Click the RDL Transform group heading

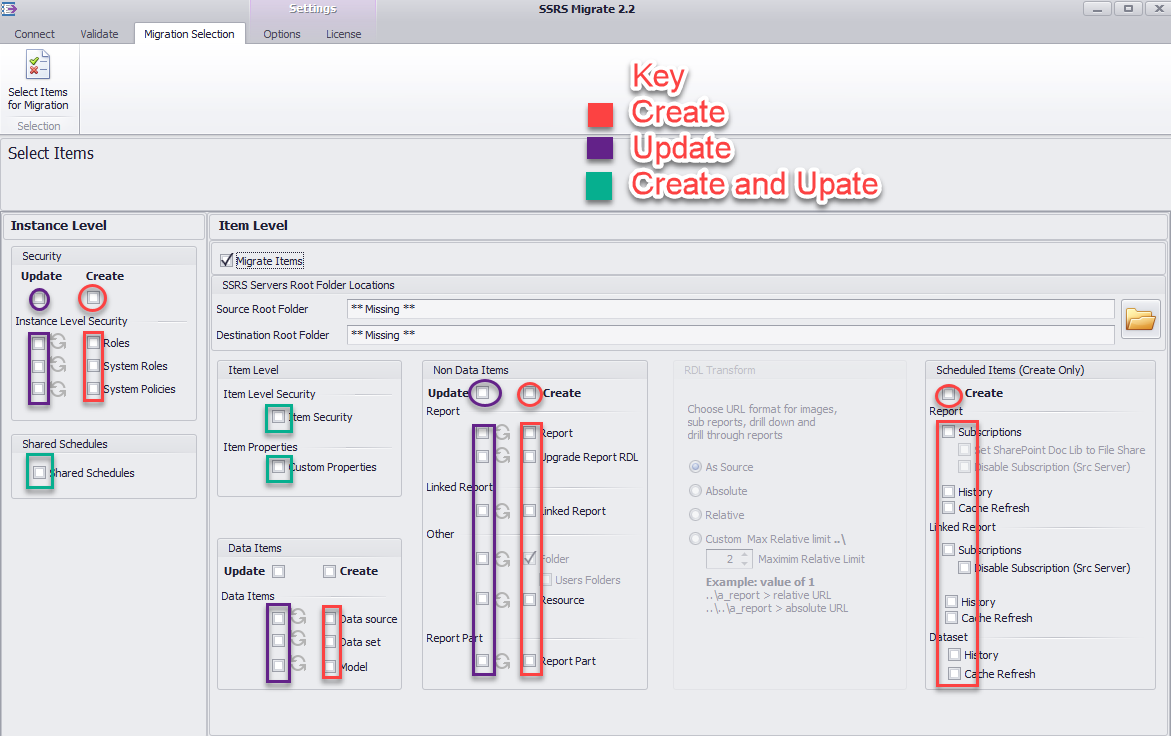[719, 370]
